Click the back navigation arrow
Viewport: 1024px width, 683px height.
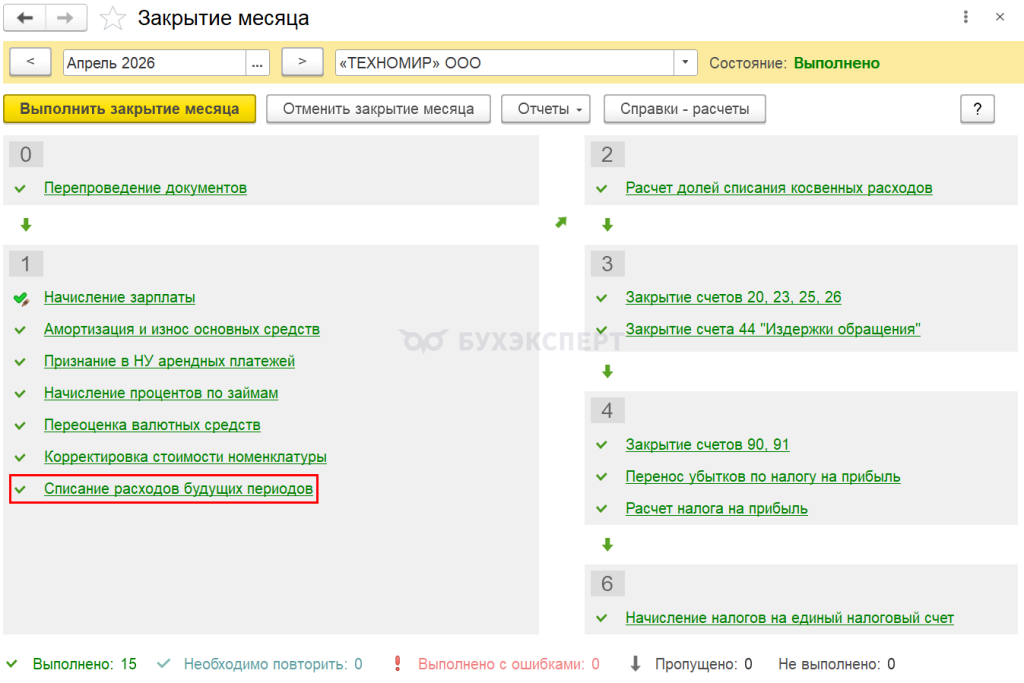coord(27,18)
